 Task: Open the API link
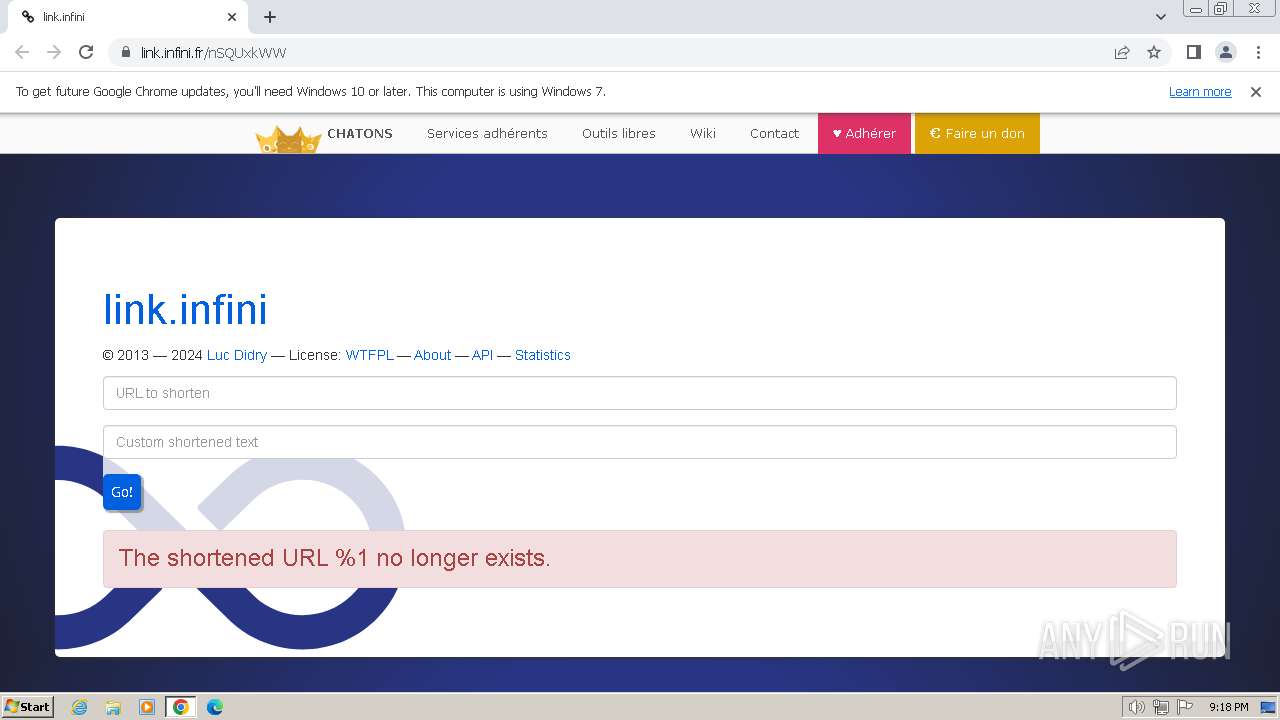click(482, 355)
